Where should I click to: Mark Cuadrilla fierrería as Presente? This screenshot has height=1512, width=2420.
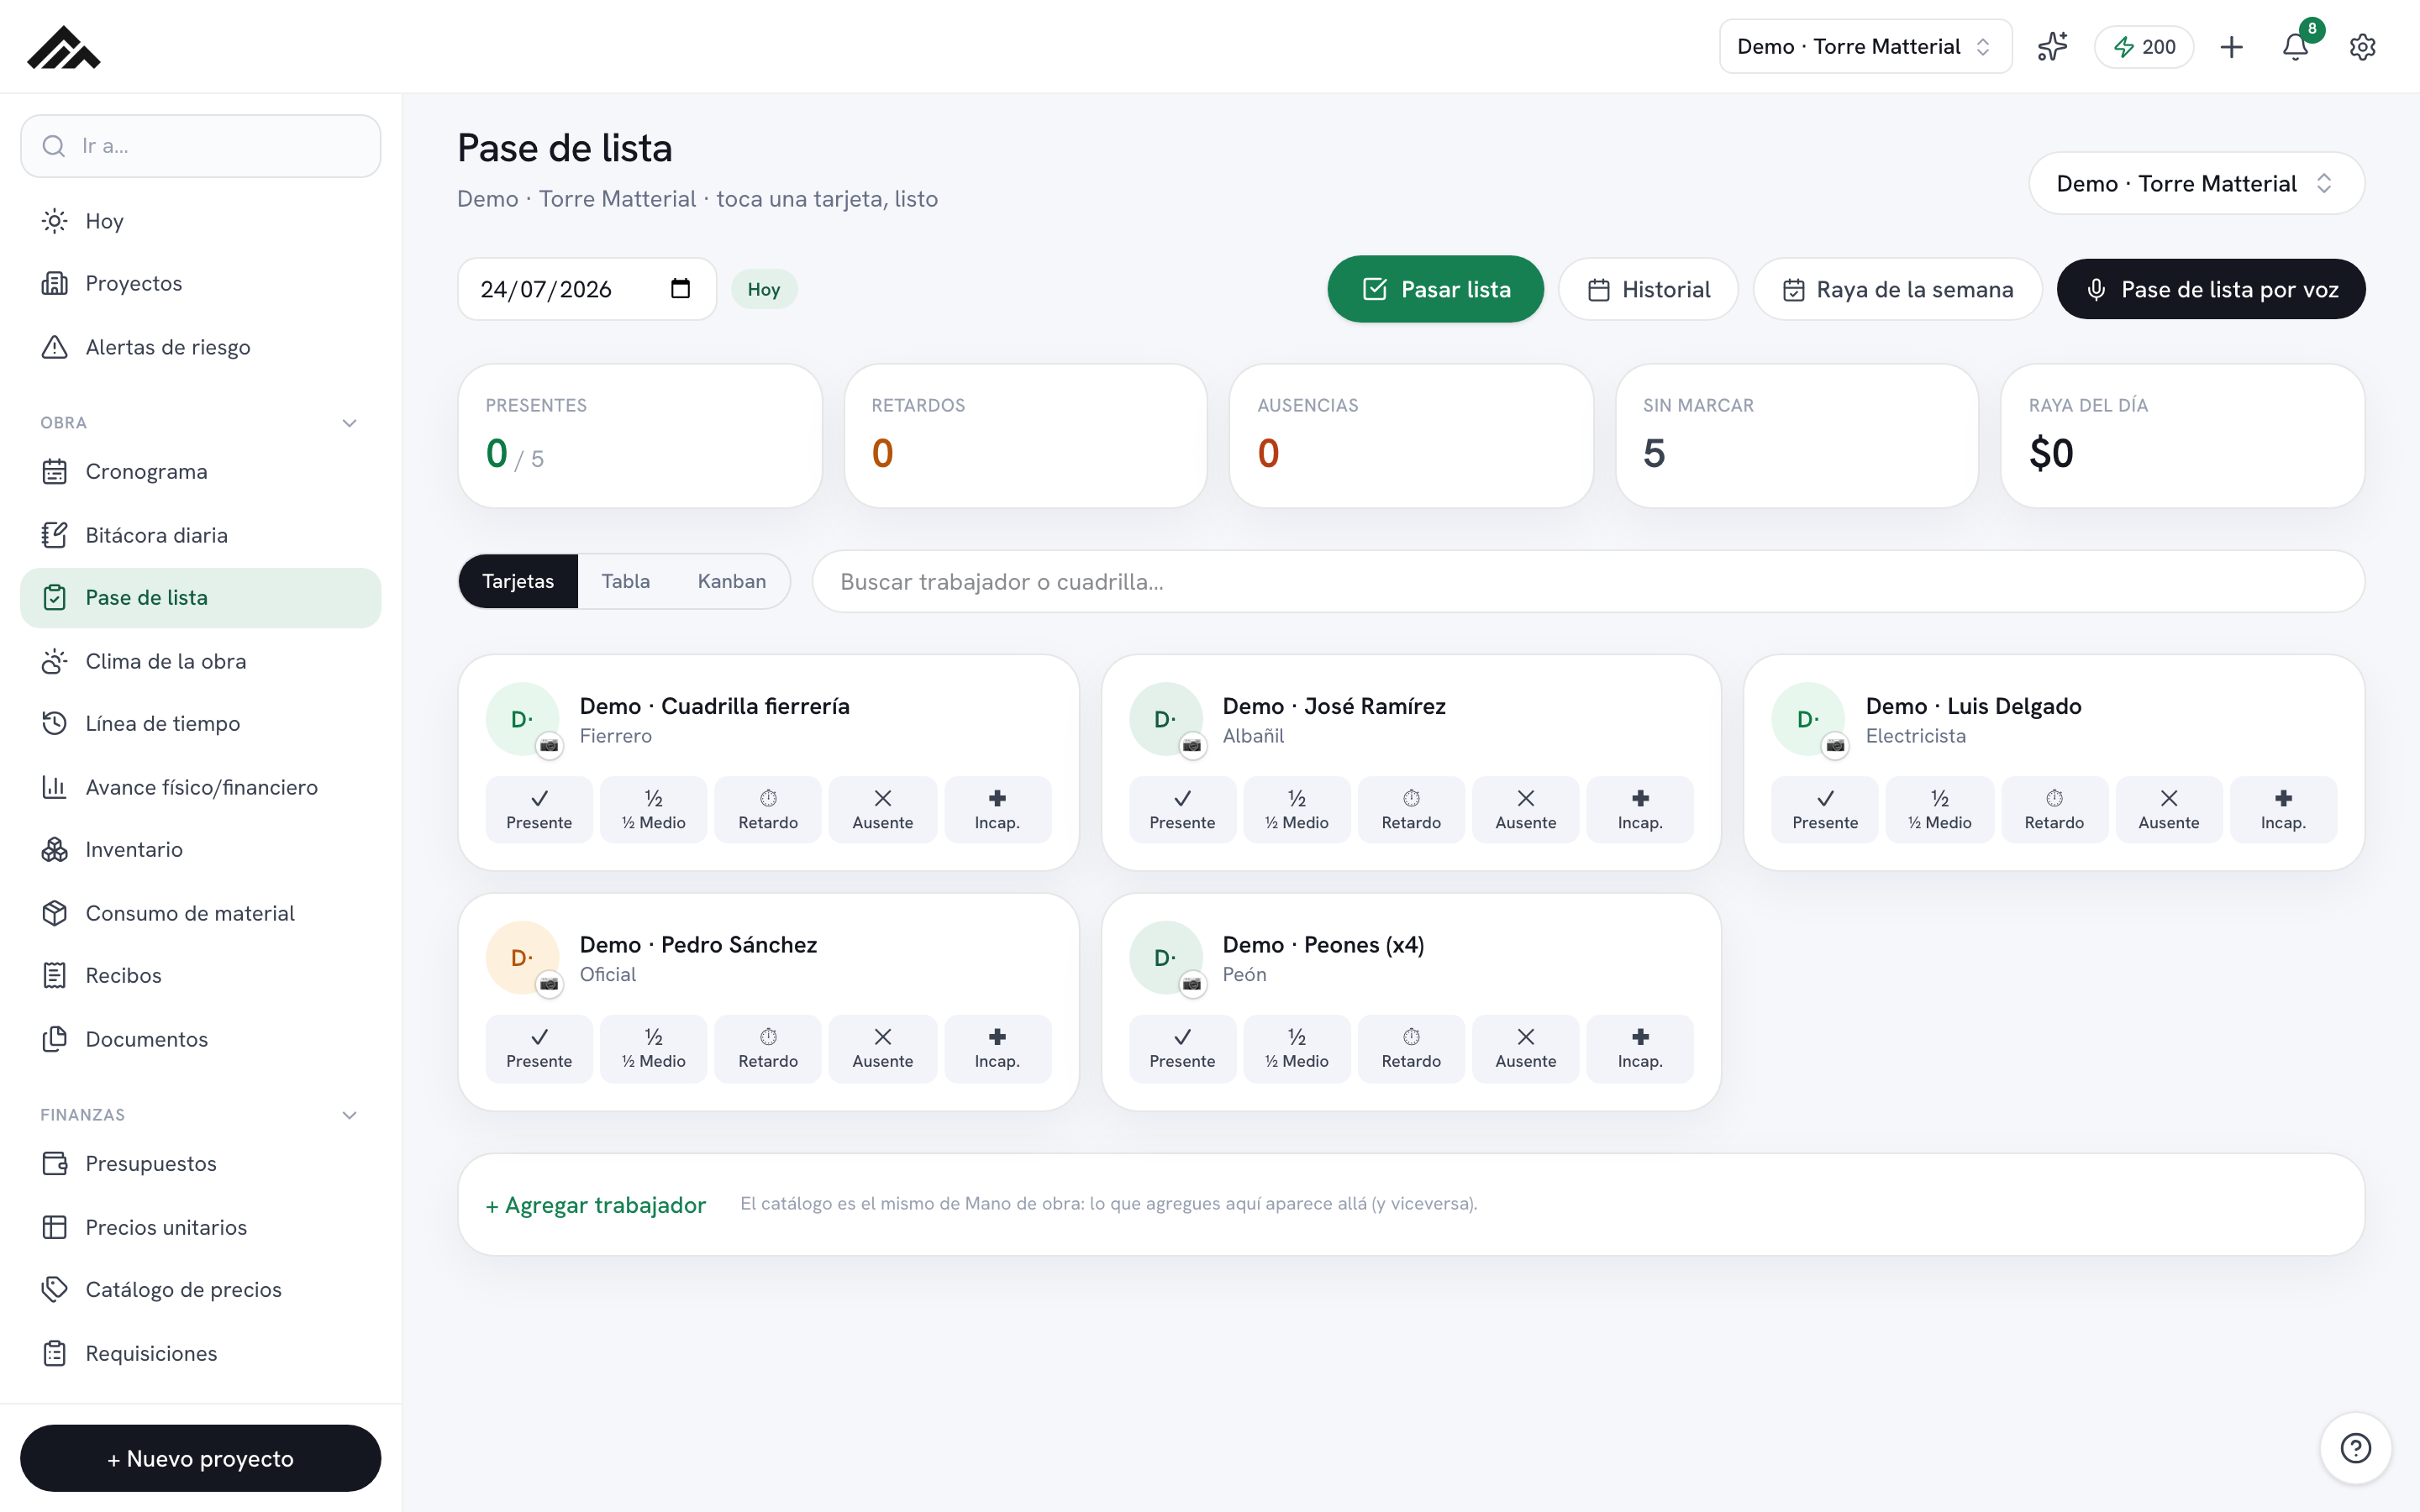click(x=539, y=810)
